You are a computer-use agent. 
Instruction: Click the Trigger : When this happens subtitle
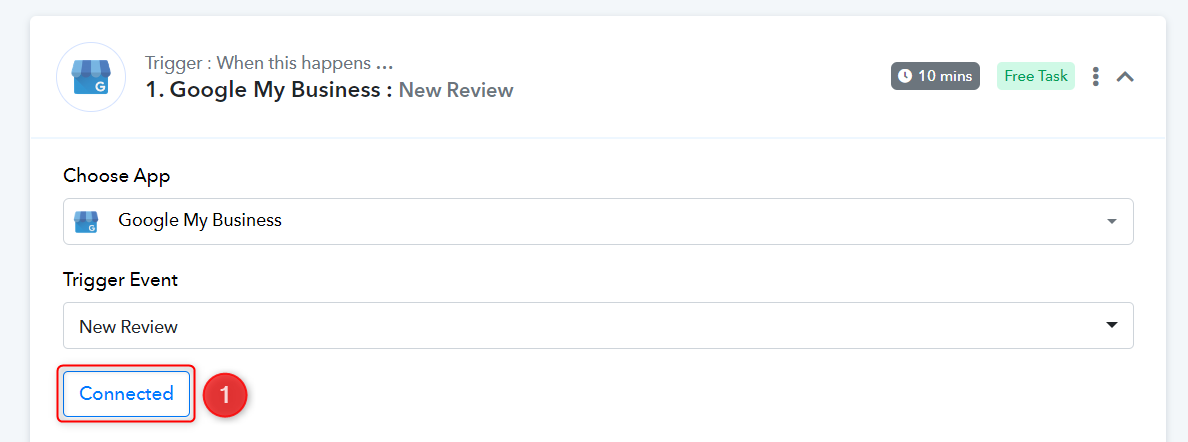(269, 63)
